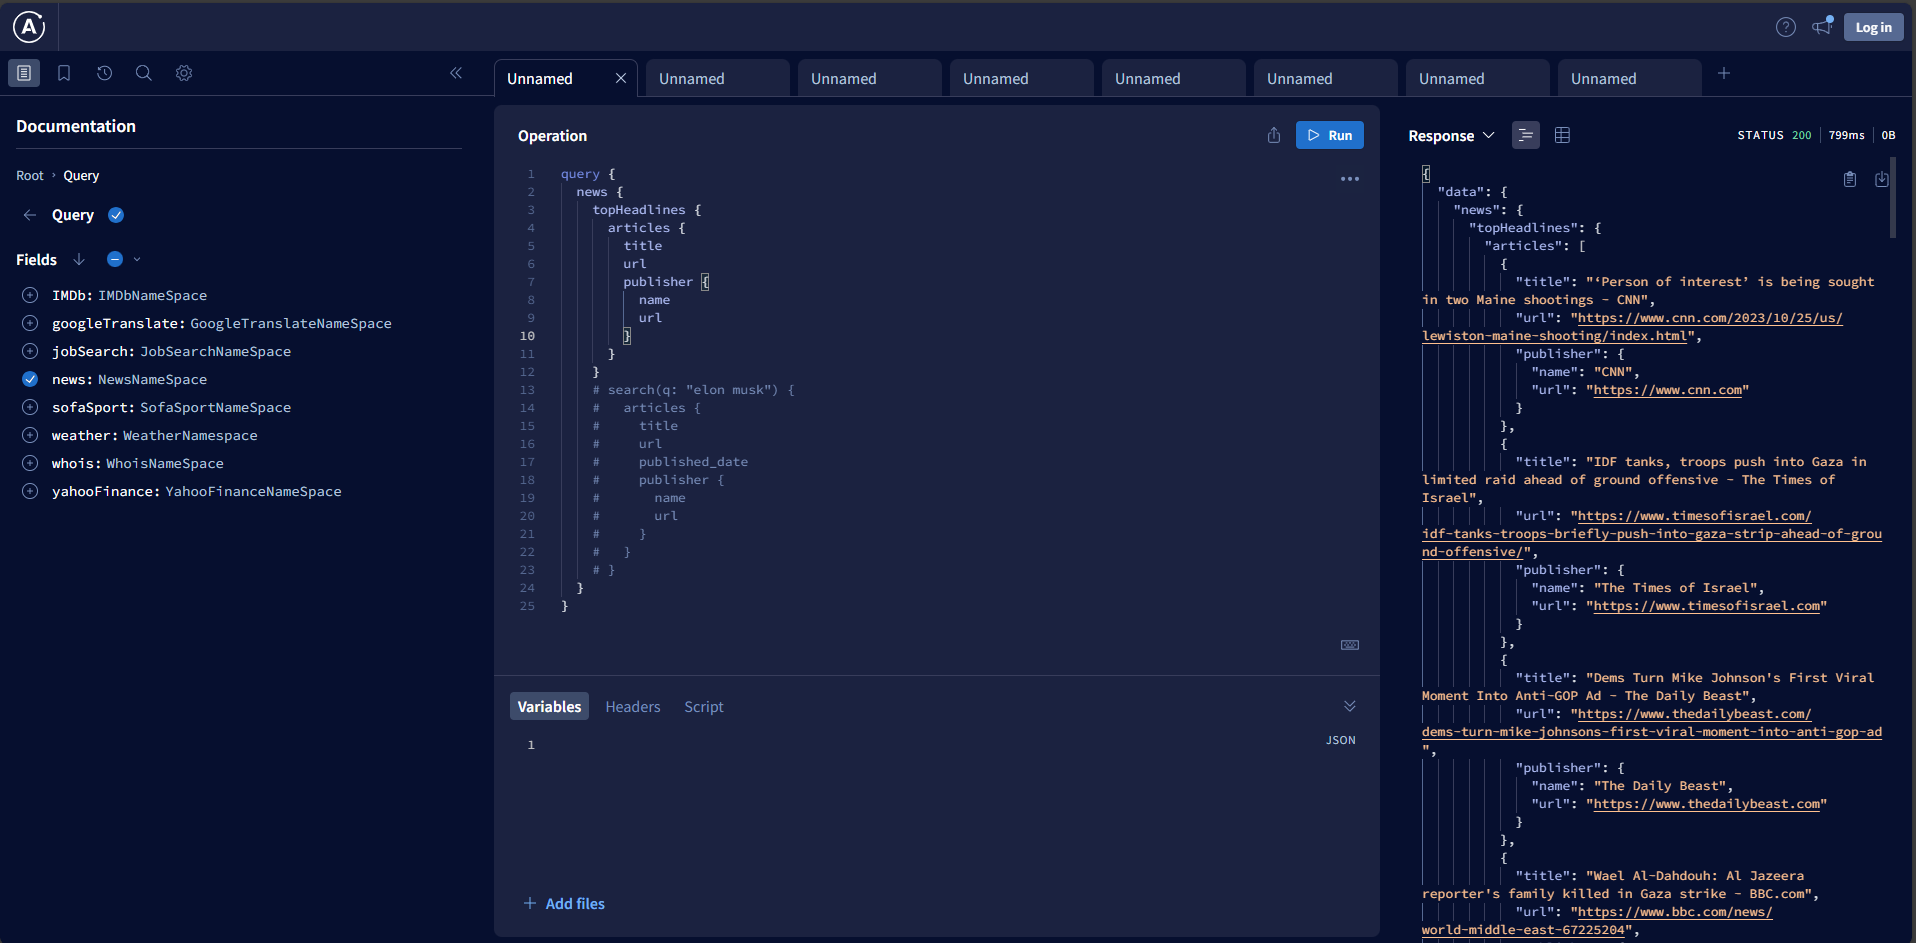Open the CNN article URL link
This screenshot has height=943, width=1916.
click(x=1633, y=327)
